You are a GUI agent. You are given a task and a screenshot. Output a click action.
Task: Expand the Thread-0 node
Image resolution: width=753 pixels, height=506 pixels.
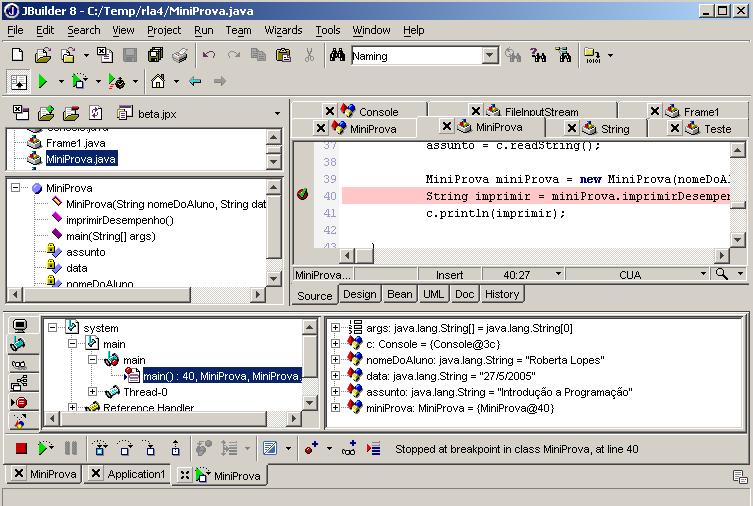(x=93, y=392)
